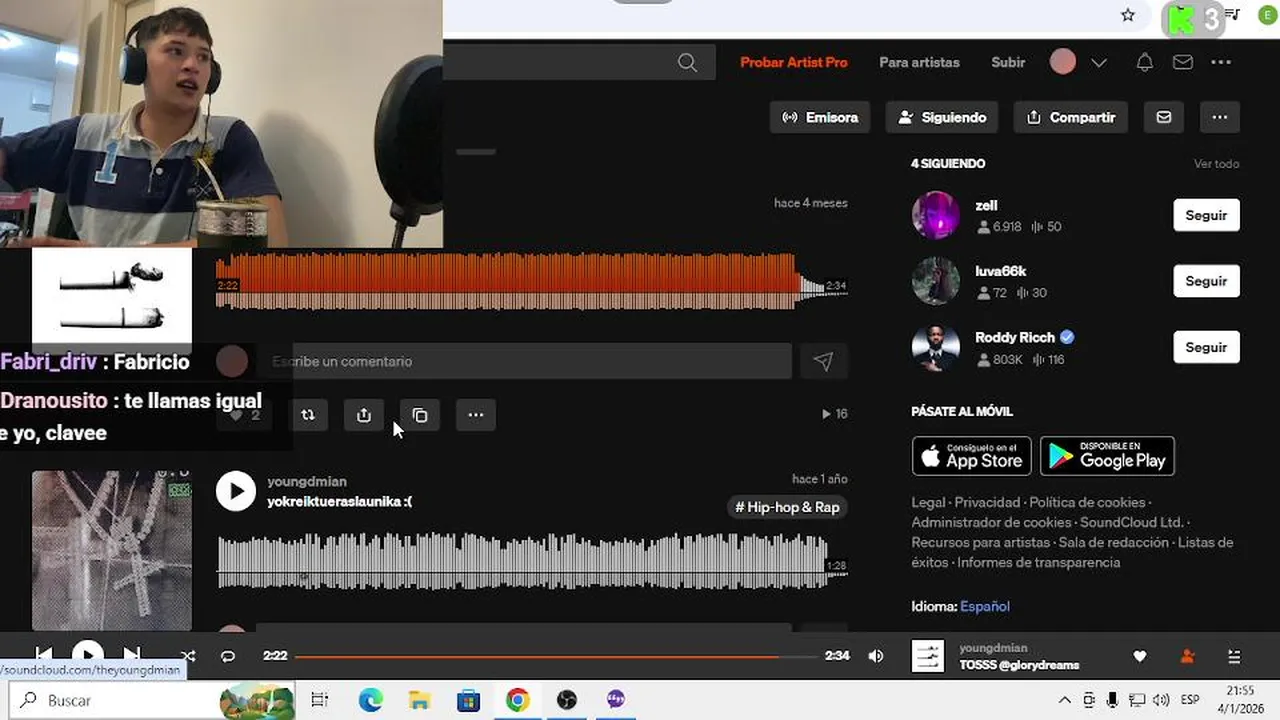Screen dimensions: 1280x720
Task: Open yokreiktueraslaunika cover artwork
Action: pyautogui.click(x=112, y=551)
